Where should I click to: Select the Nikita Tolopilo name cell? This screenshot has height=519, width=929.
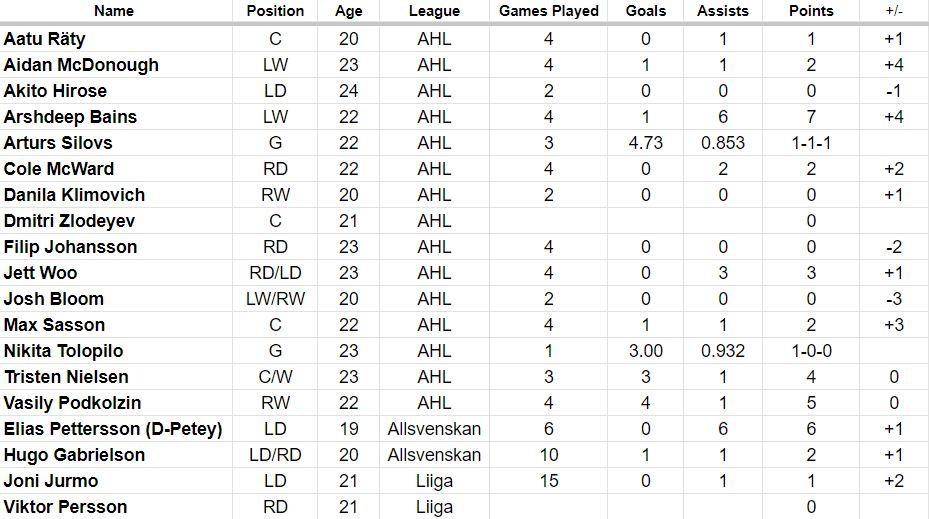64,351
